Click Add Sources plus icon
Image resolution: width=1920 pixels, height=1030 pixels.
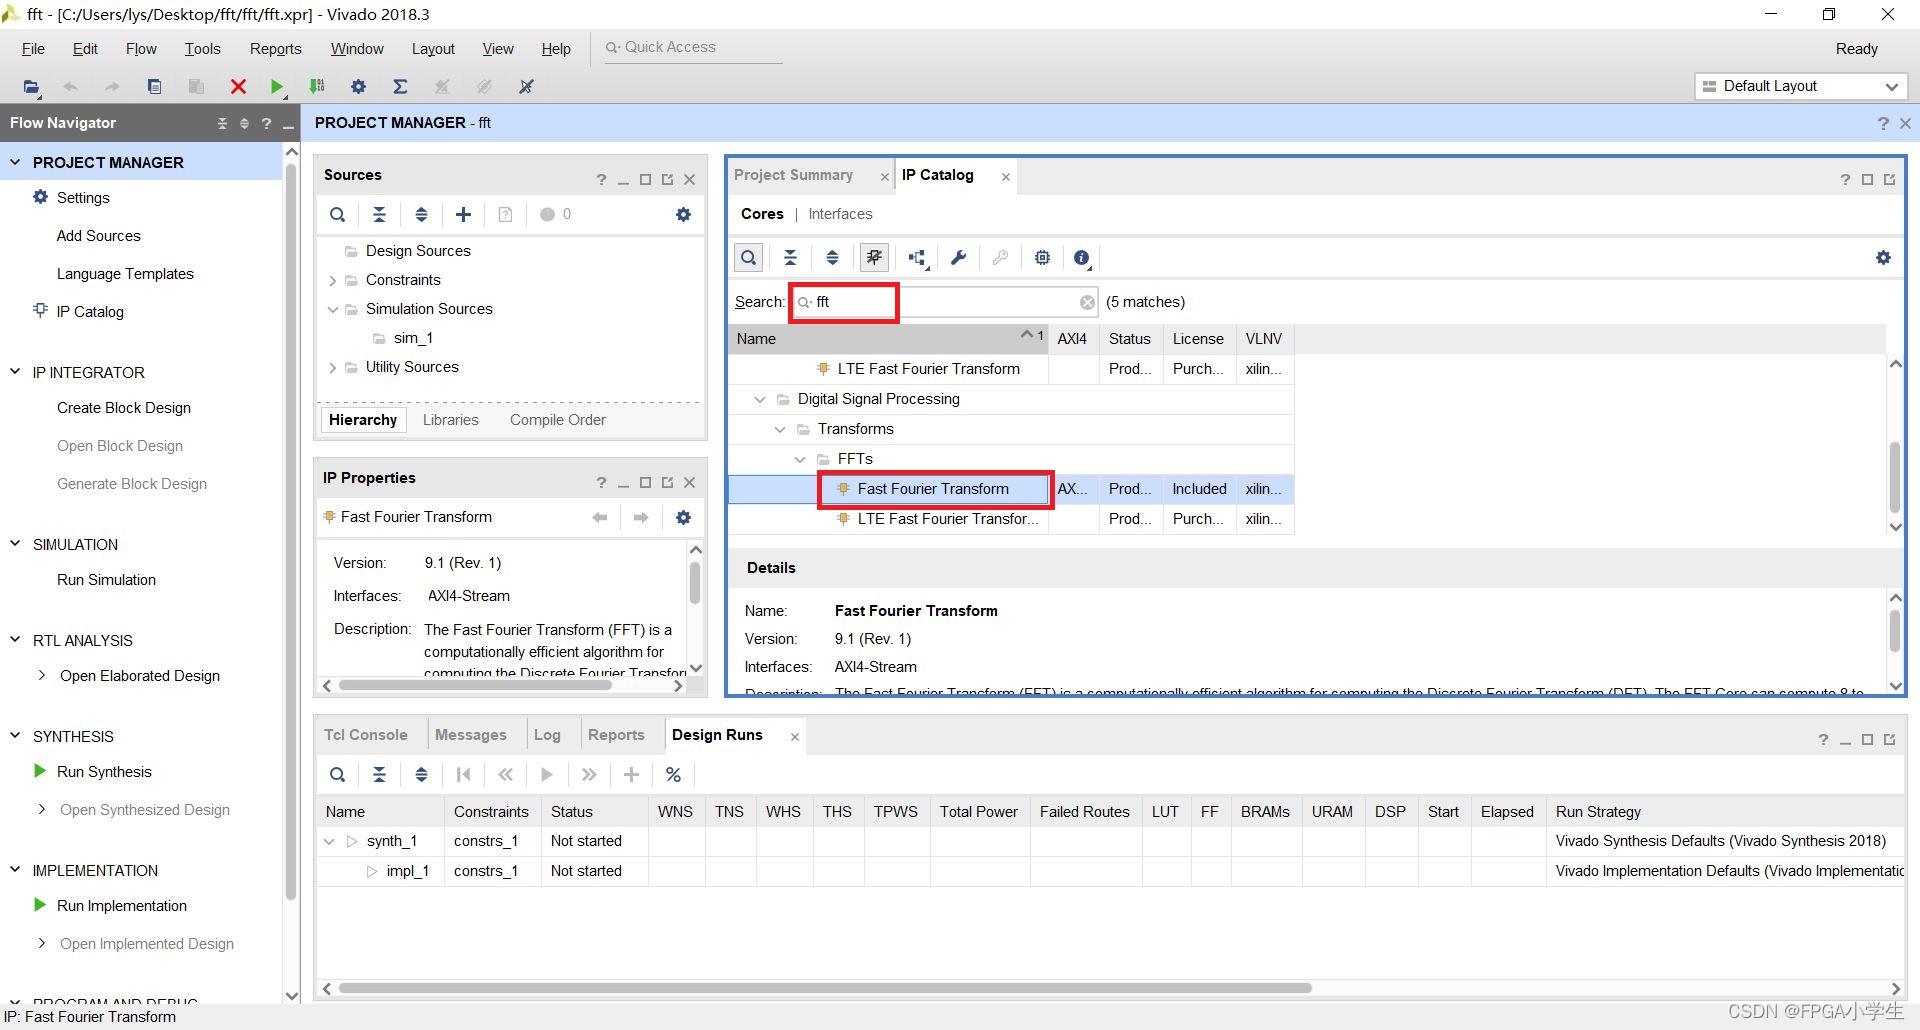tap(463, 214)
